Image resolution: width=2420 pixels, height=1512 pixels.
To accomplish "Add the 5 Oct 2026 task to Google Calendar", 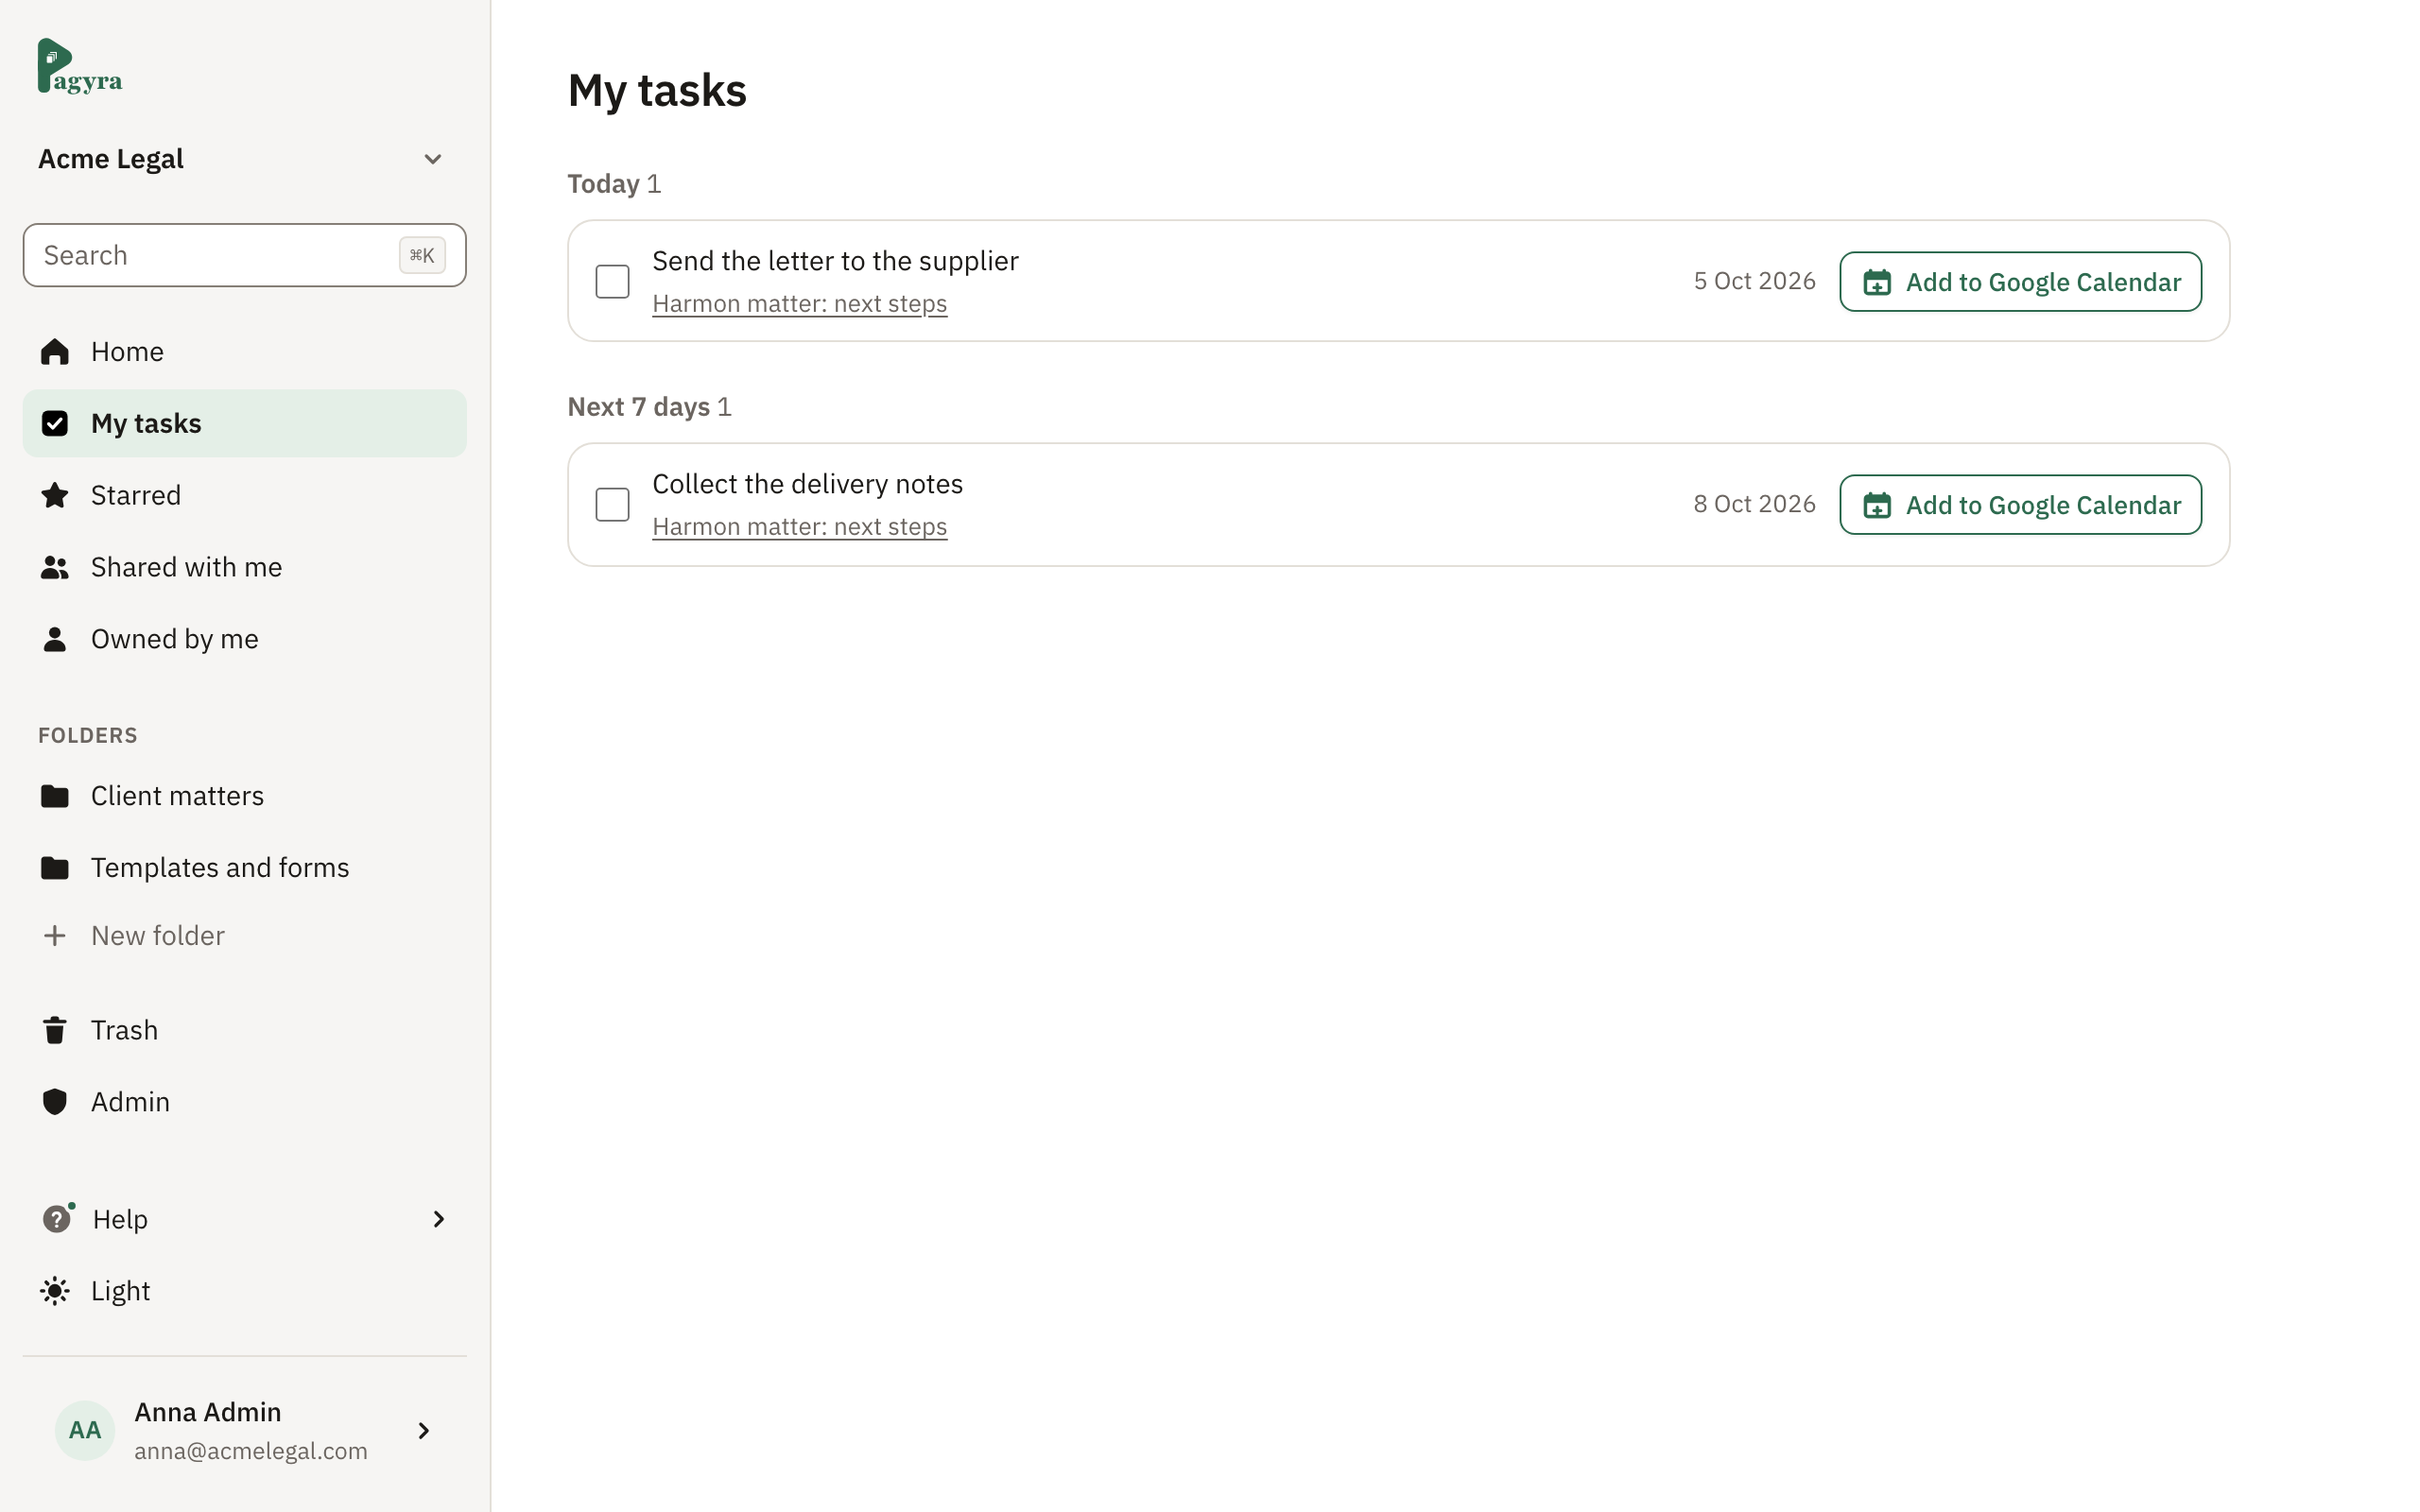I will (2020, 282).
